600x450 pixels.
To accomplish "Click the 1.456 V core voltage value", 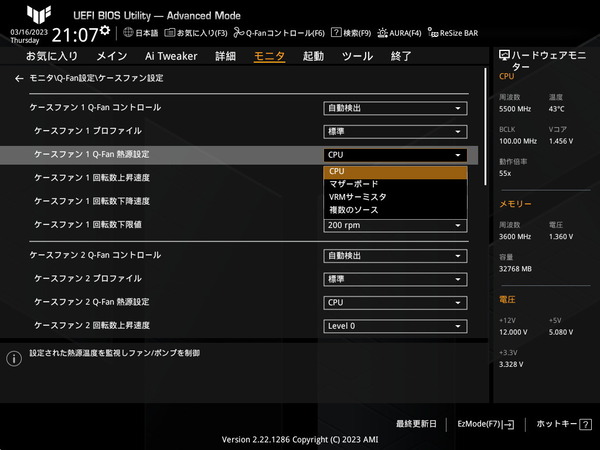I will (x=561, y=141).
